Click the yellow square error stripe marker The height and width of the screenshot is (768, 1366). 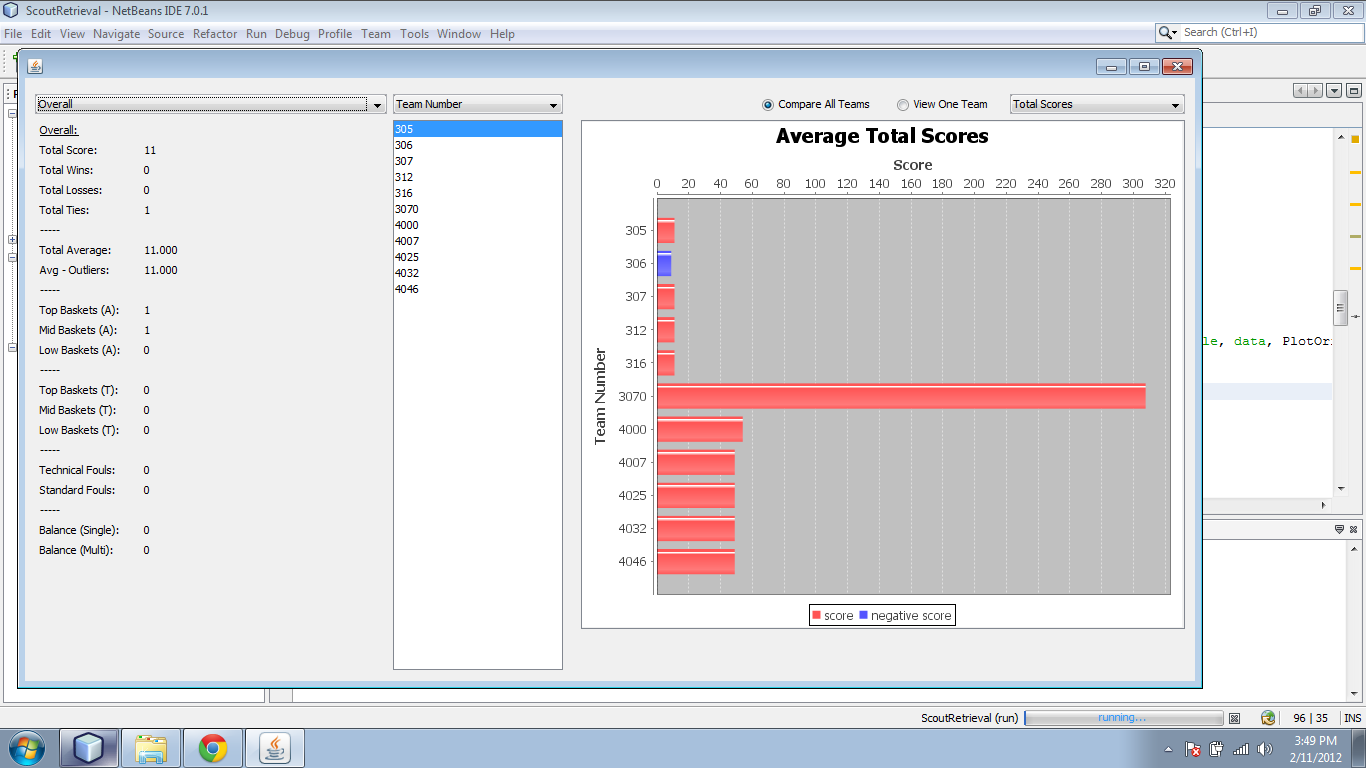tap(1355, 140)
